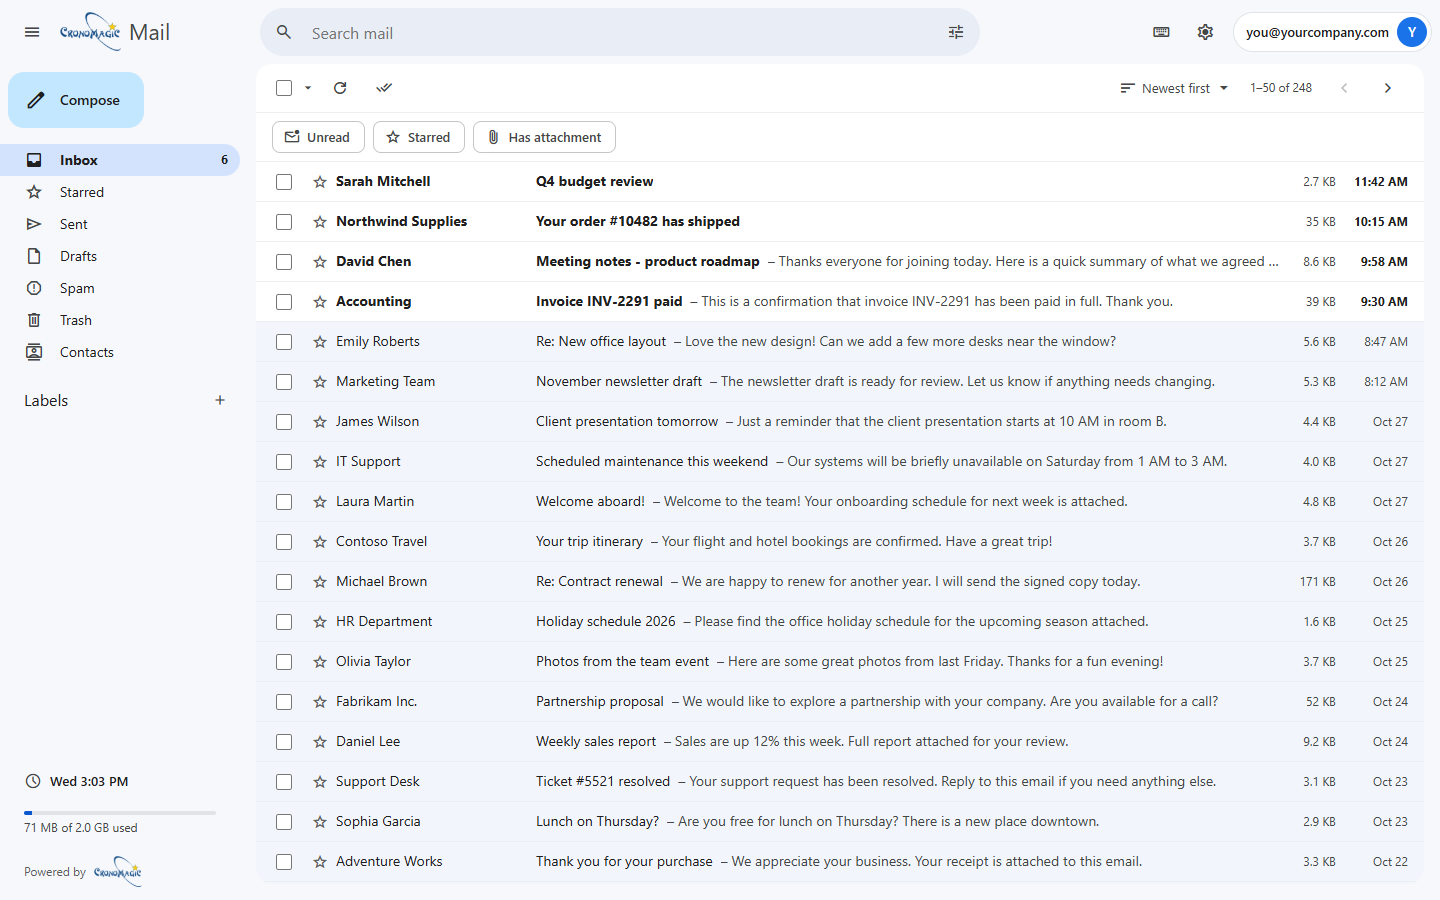Star the David Chen email
The height and width of the screenshot is (900, 1440).
click(320, 262)
